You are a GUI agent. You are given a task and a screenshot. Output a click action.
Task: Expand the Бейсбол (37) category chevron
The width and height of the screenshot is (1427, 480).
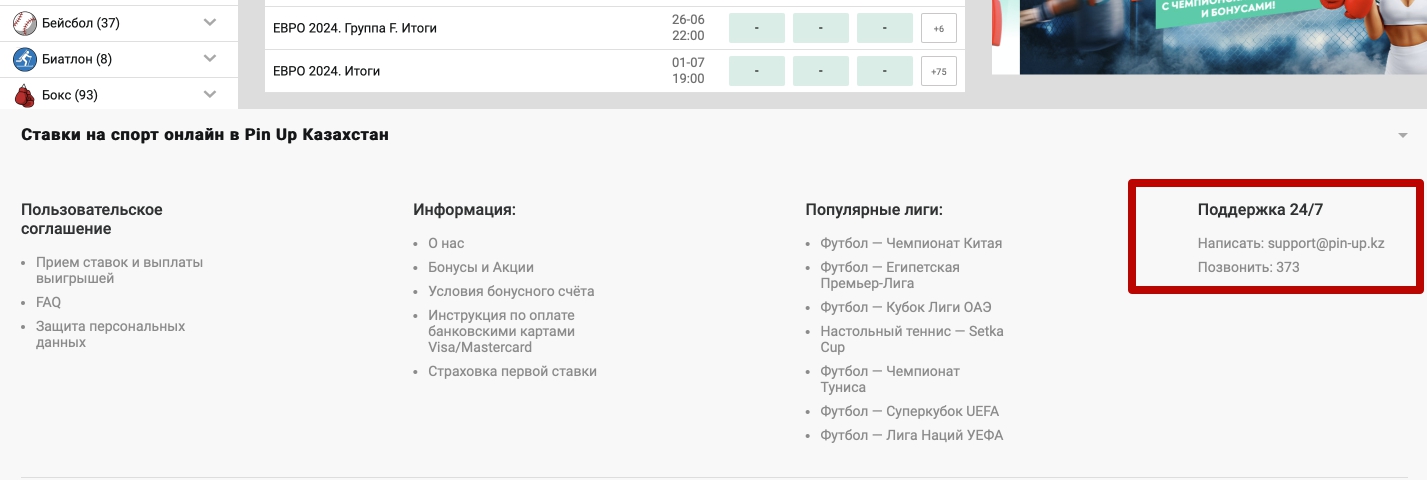point(210,22)
